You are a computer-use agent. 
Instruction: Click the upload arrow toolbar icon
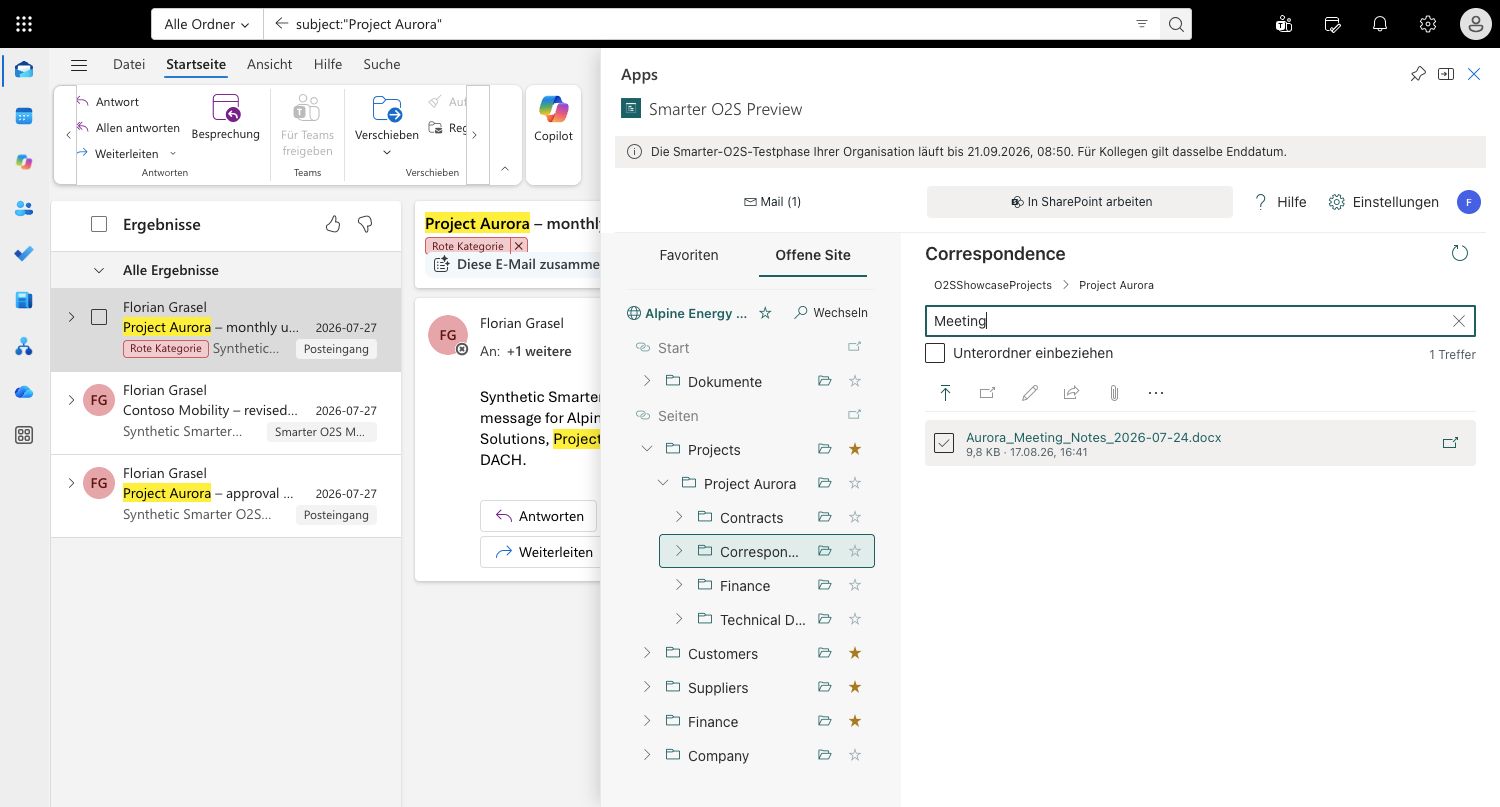click(x=945, y=393)
